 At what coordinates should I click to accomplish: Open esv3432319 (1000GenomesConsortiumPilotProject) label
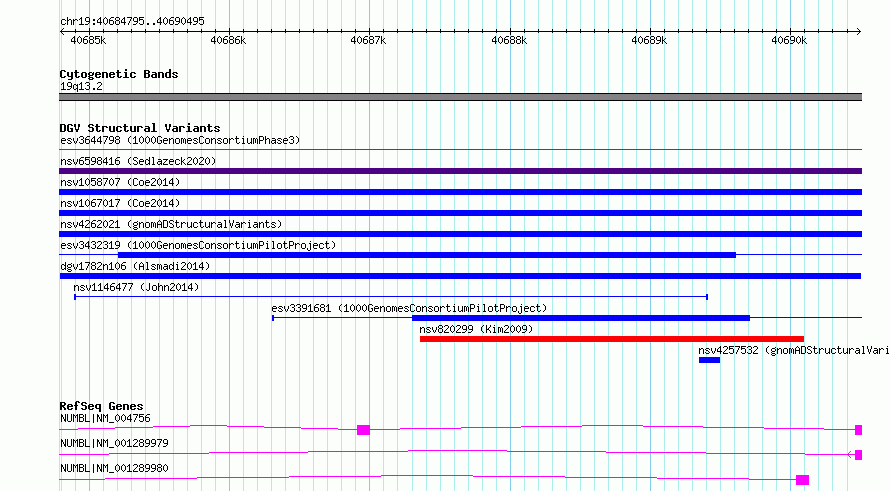(x=198, y=245)
